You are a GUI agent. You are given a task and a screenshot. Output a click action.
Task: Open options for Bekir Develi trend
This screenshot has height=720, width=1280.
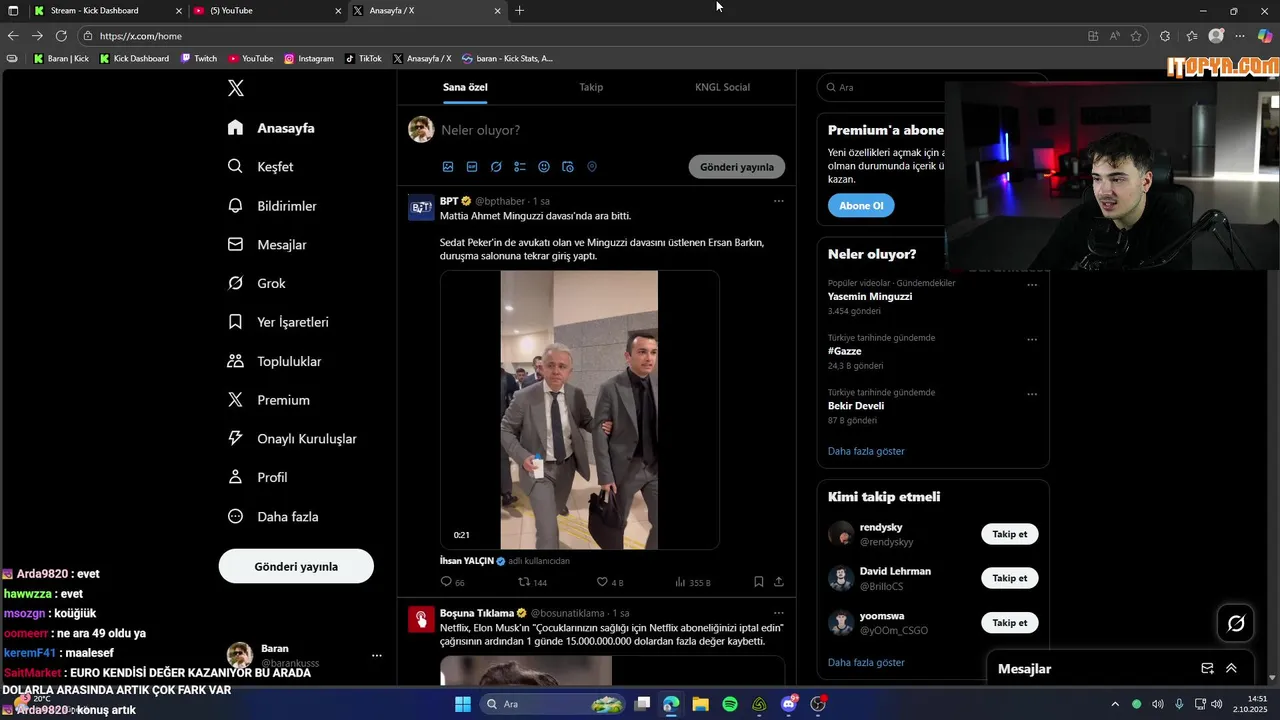pyautogui.click(x=1032, y=395)
